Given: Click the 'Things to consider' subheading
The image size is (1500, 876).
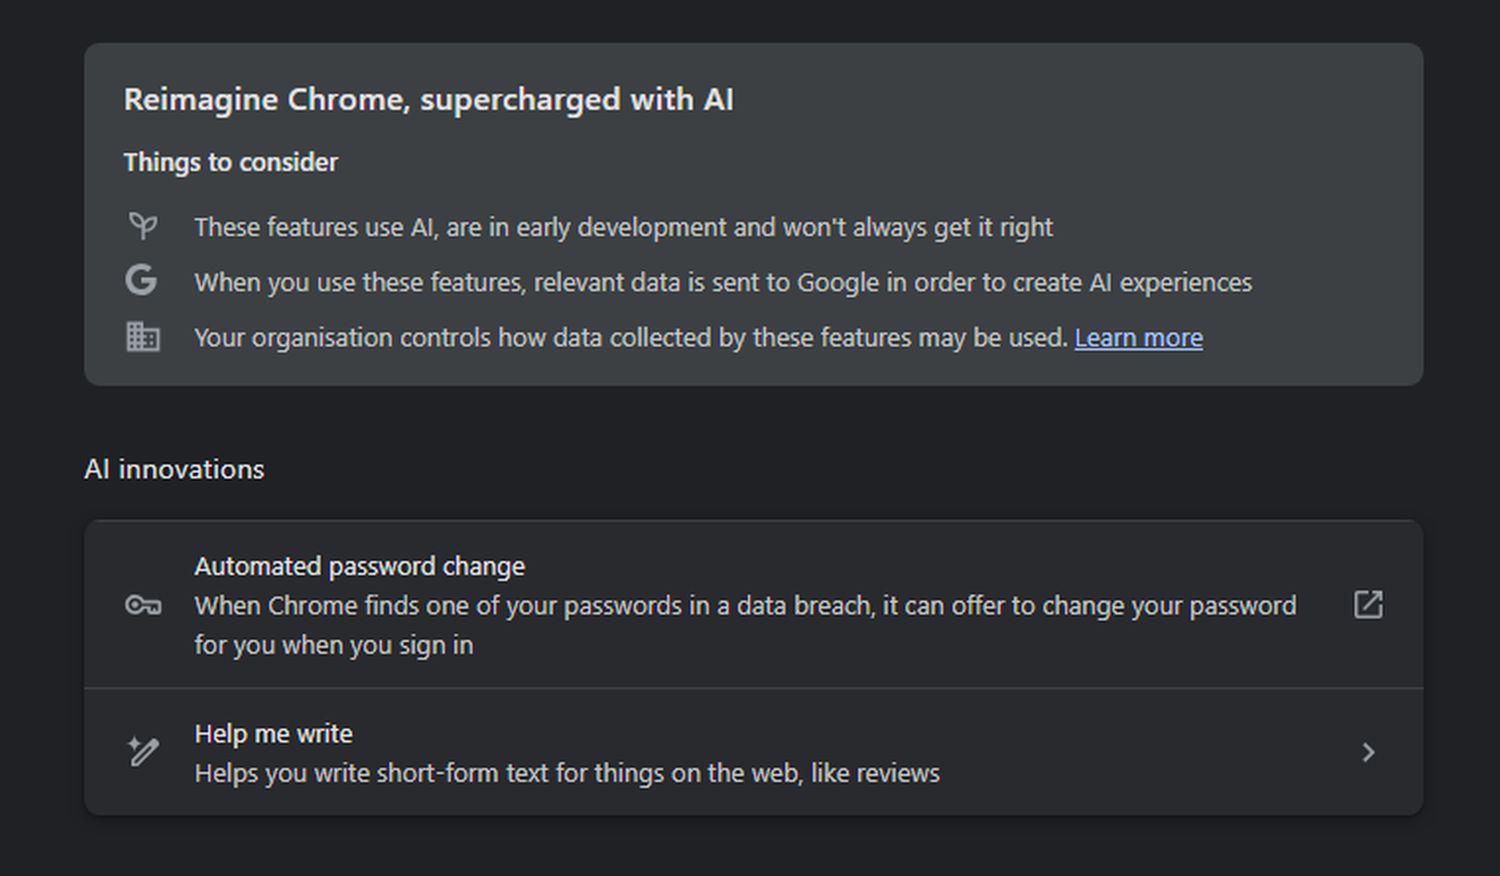Looking at the screenshot, I should coord(230,162).
